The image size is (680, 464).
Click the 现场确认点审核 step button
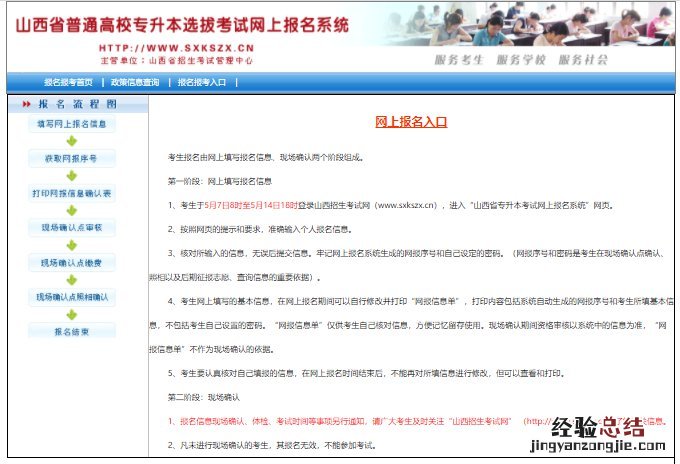point(72,228)
